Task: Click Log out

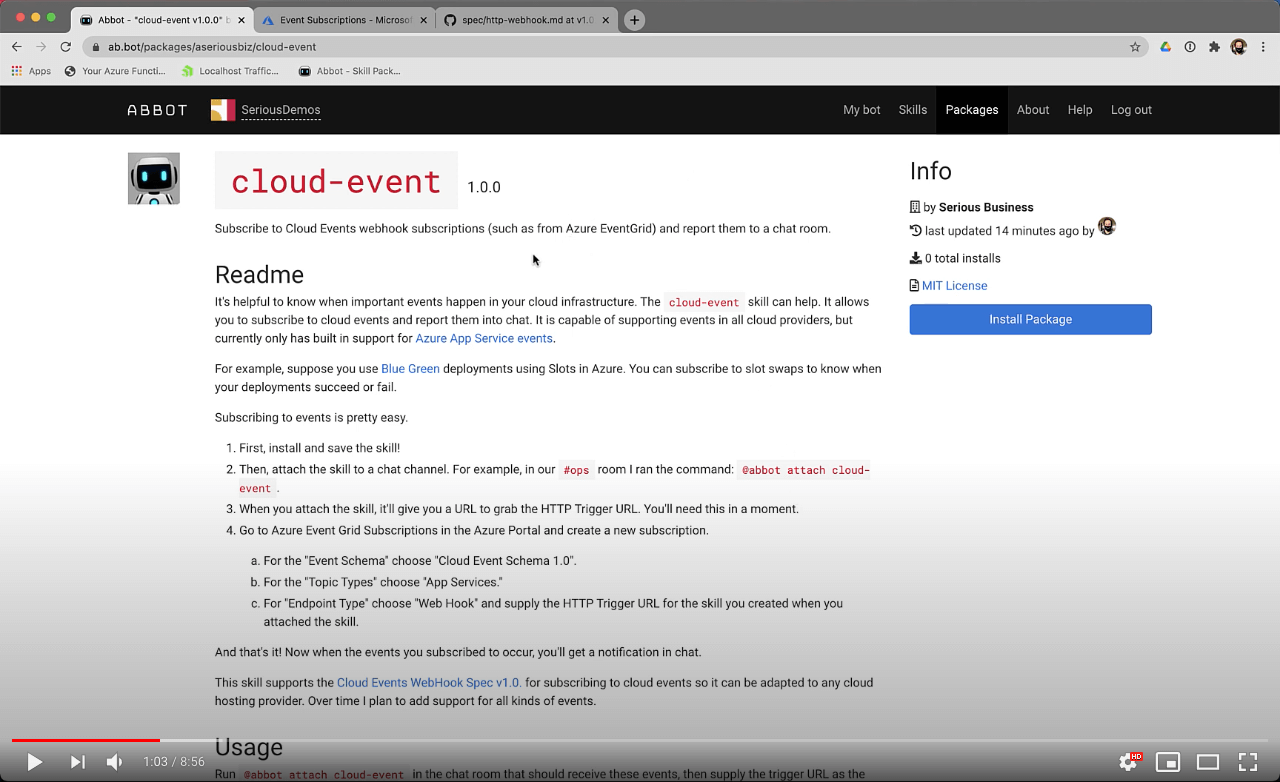Action: click(1131, 110)
